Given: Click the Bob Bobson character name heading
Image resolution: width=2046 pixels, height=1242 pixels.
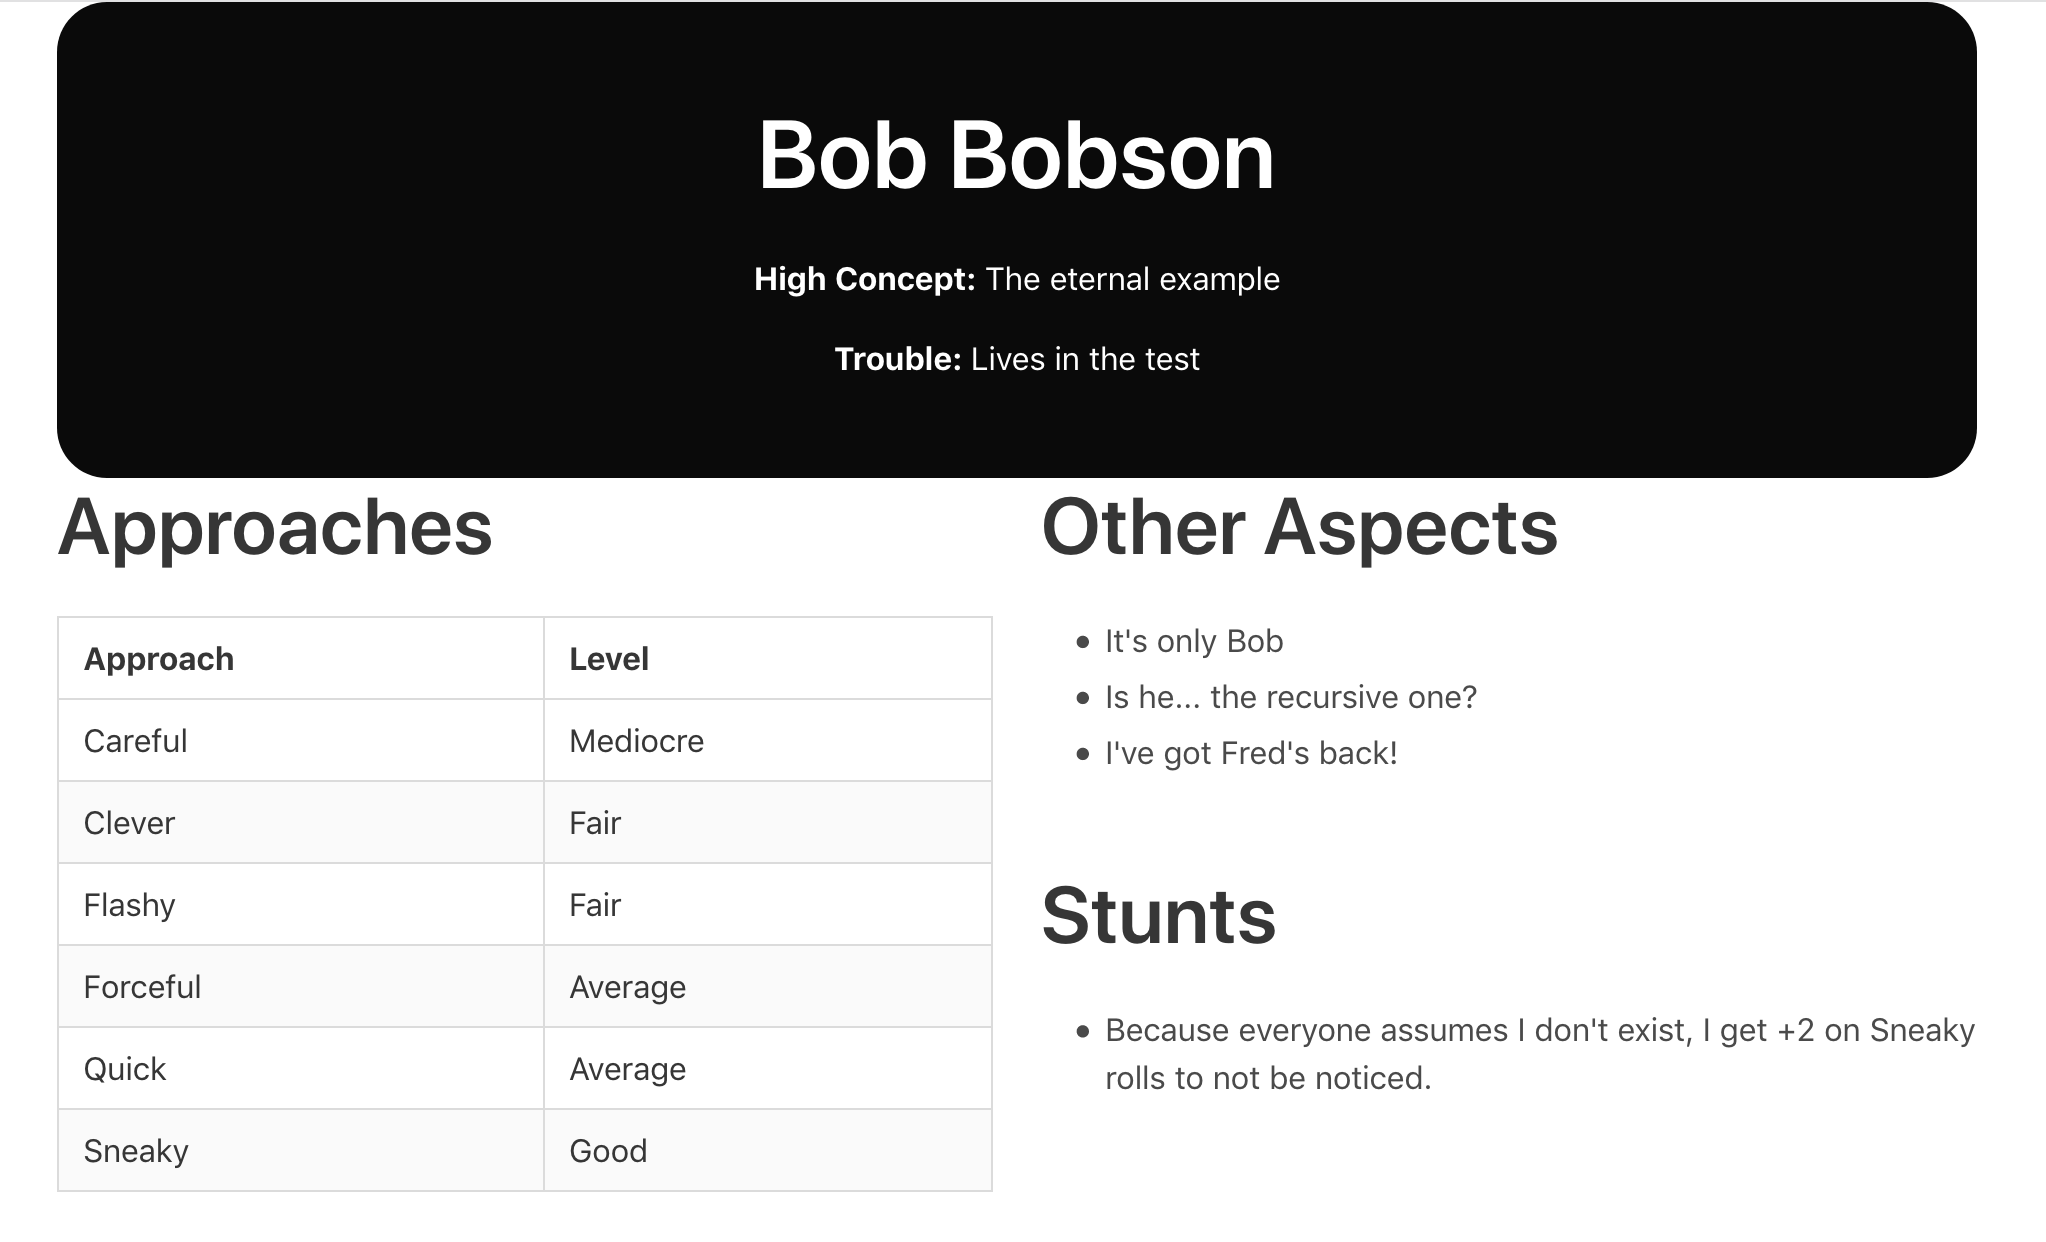Looking at the screenshot, I should point(1016,156).
